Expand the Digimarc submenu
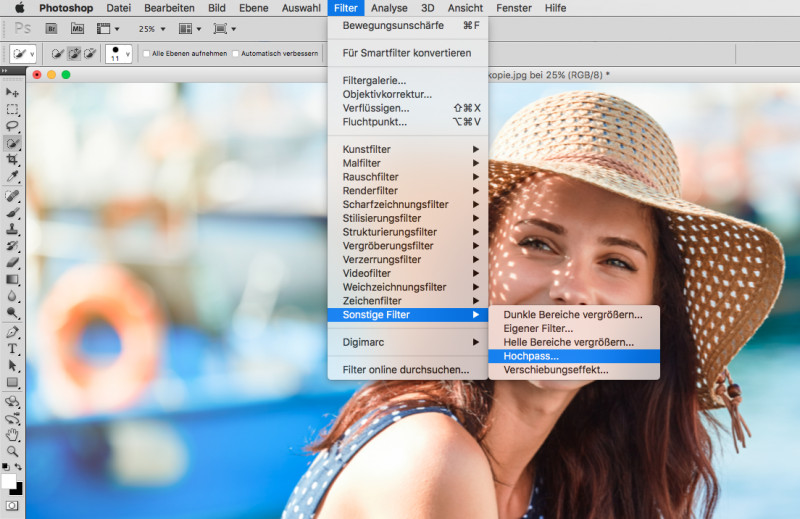Screen dimensions: 800x519 click(408, 342)
